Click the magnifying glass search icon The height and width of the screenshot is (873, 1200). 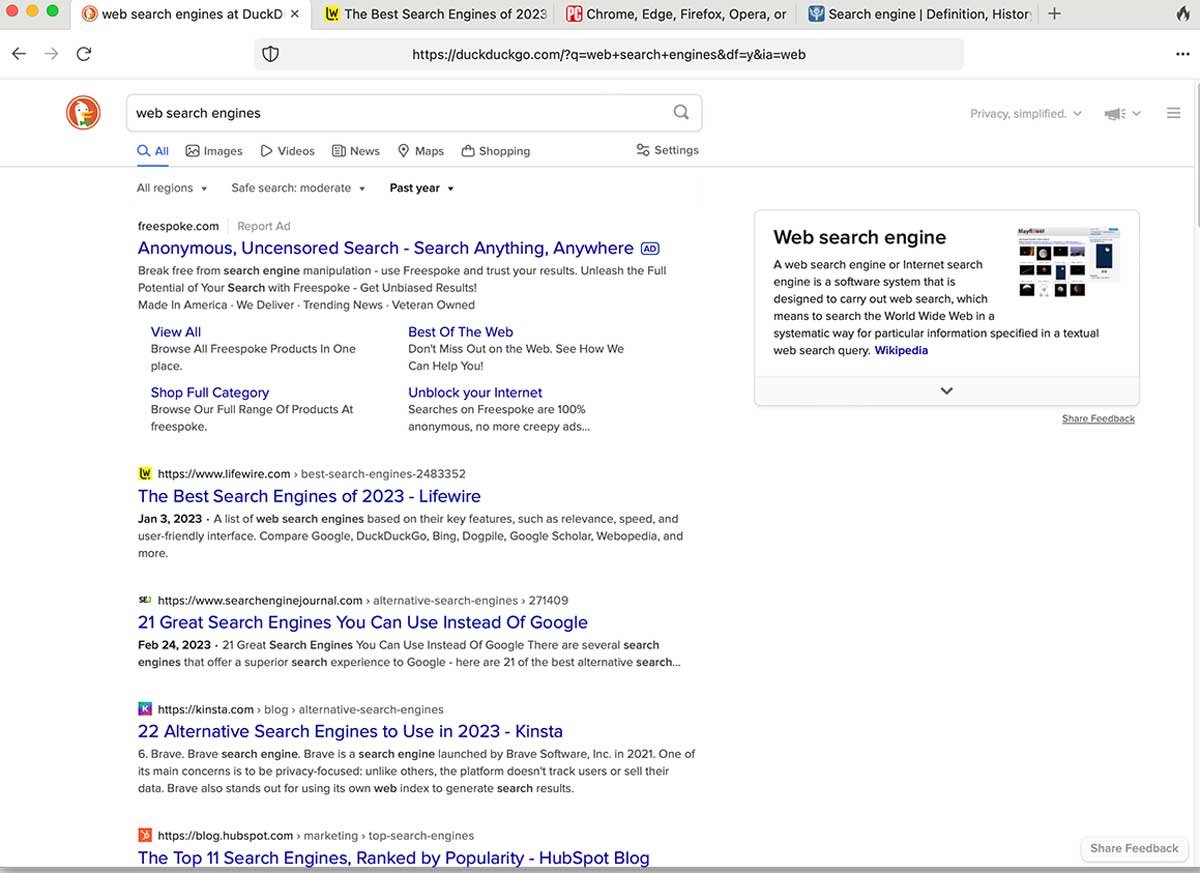point(681,112)
